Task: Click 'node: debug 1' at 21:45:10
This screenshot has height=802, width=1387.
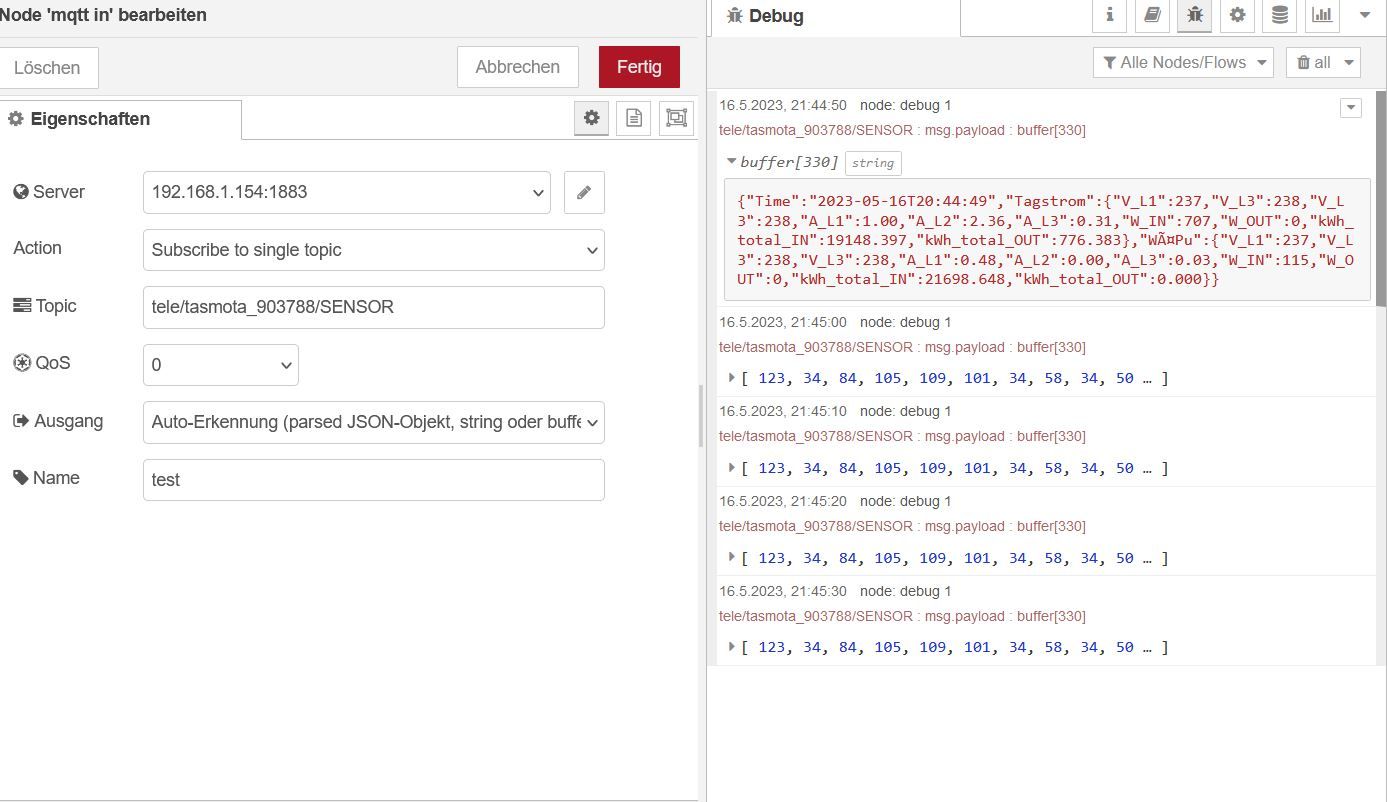Action: click(906, 411)
